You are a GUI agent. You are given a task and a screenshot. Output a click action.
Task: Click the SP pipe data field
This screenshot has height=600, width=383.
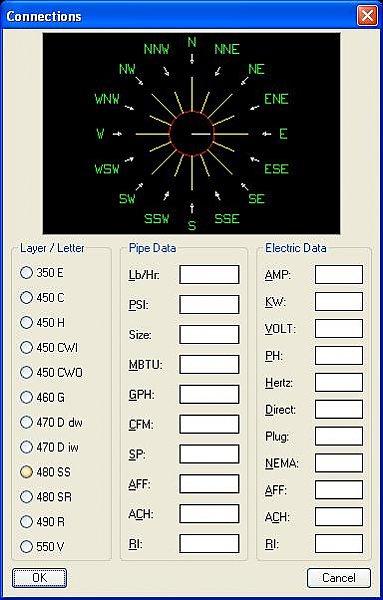point(209,454)
